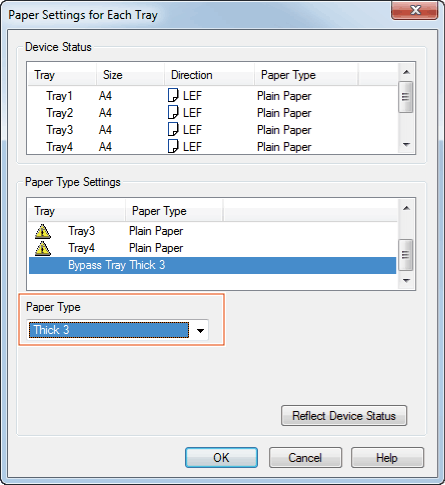Click the LEF page icon in Tray4 device row
This screenshot has height=485, width=445.
(173, 147)
